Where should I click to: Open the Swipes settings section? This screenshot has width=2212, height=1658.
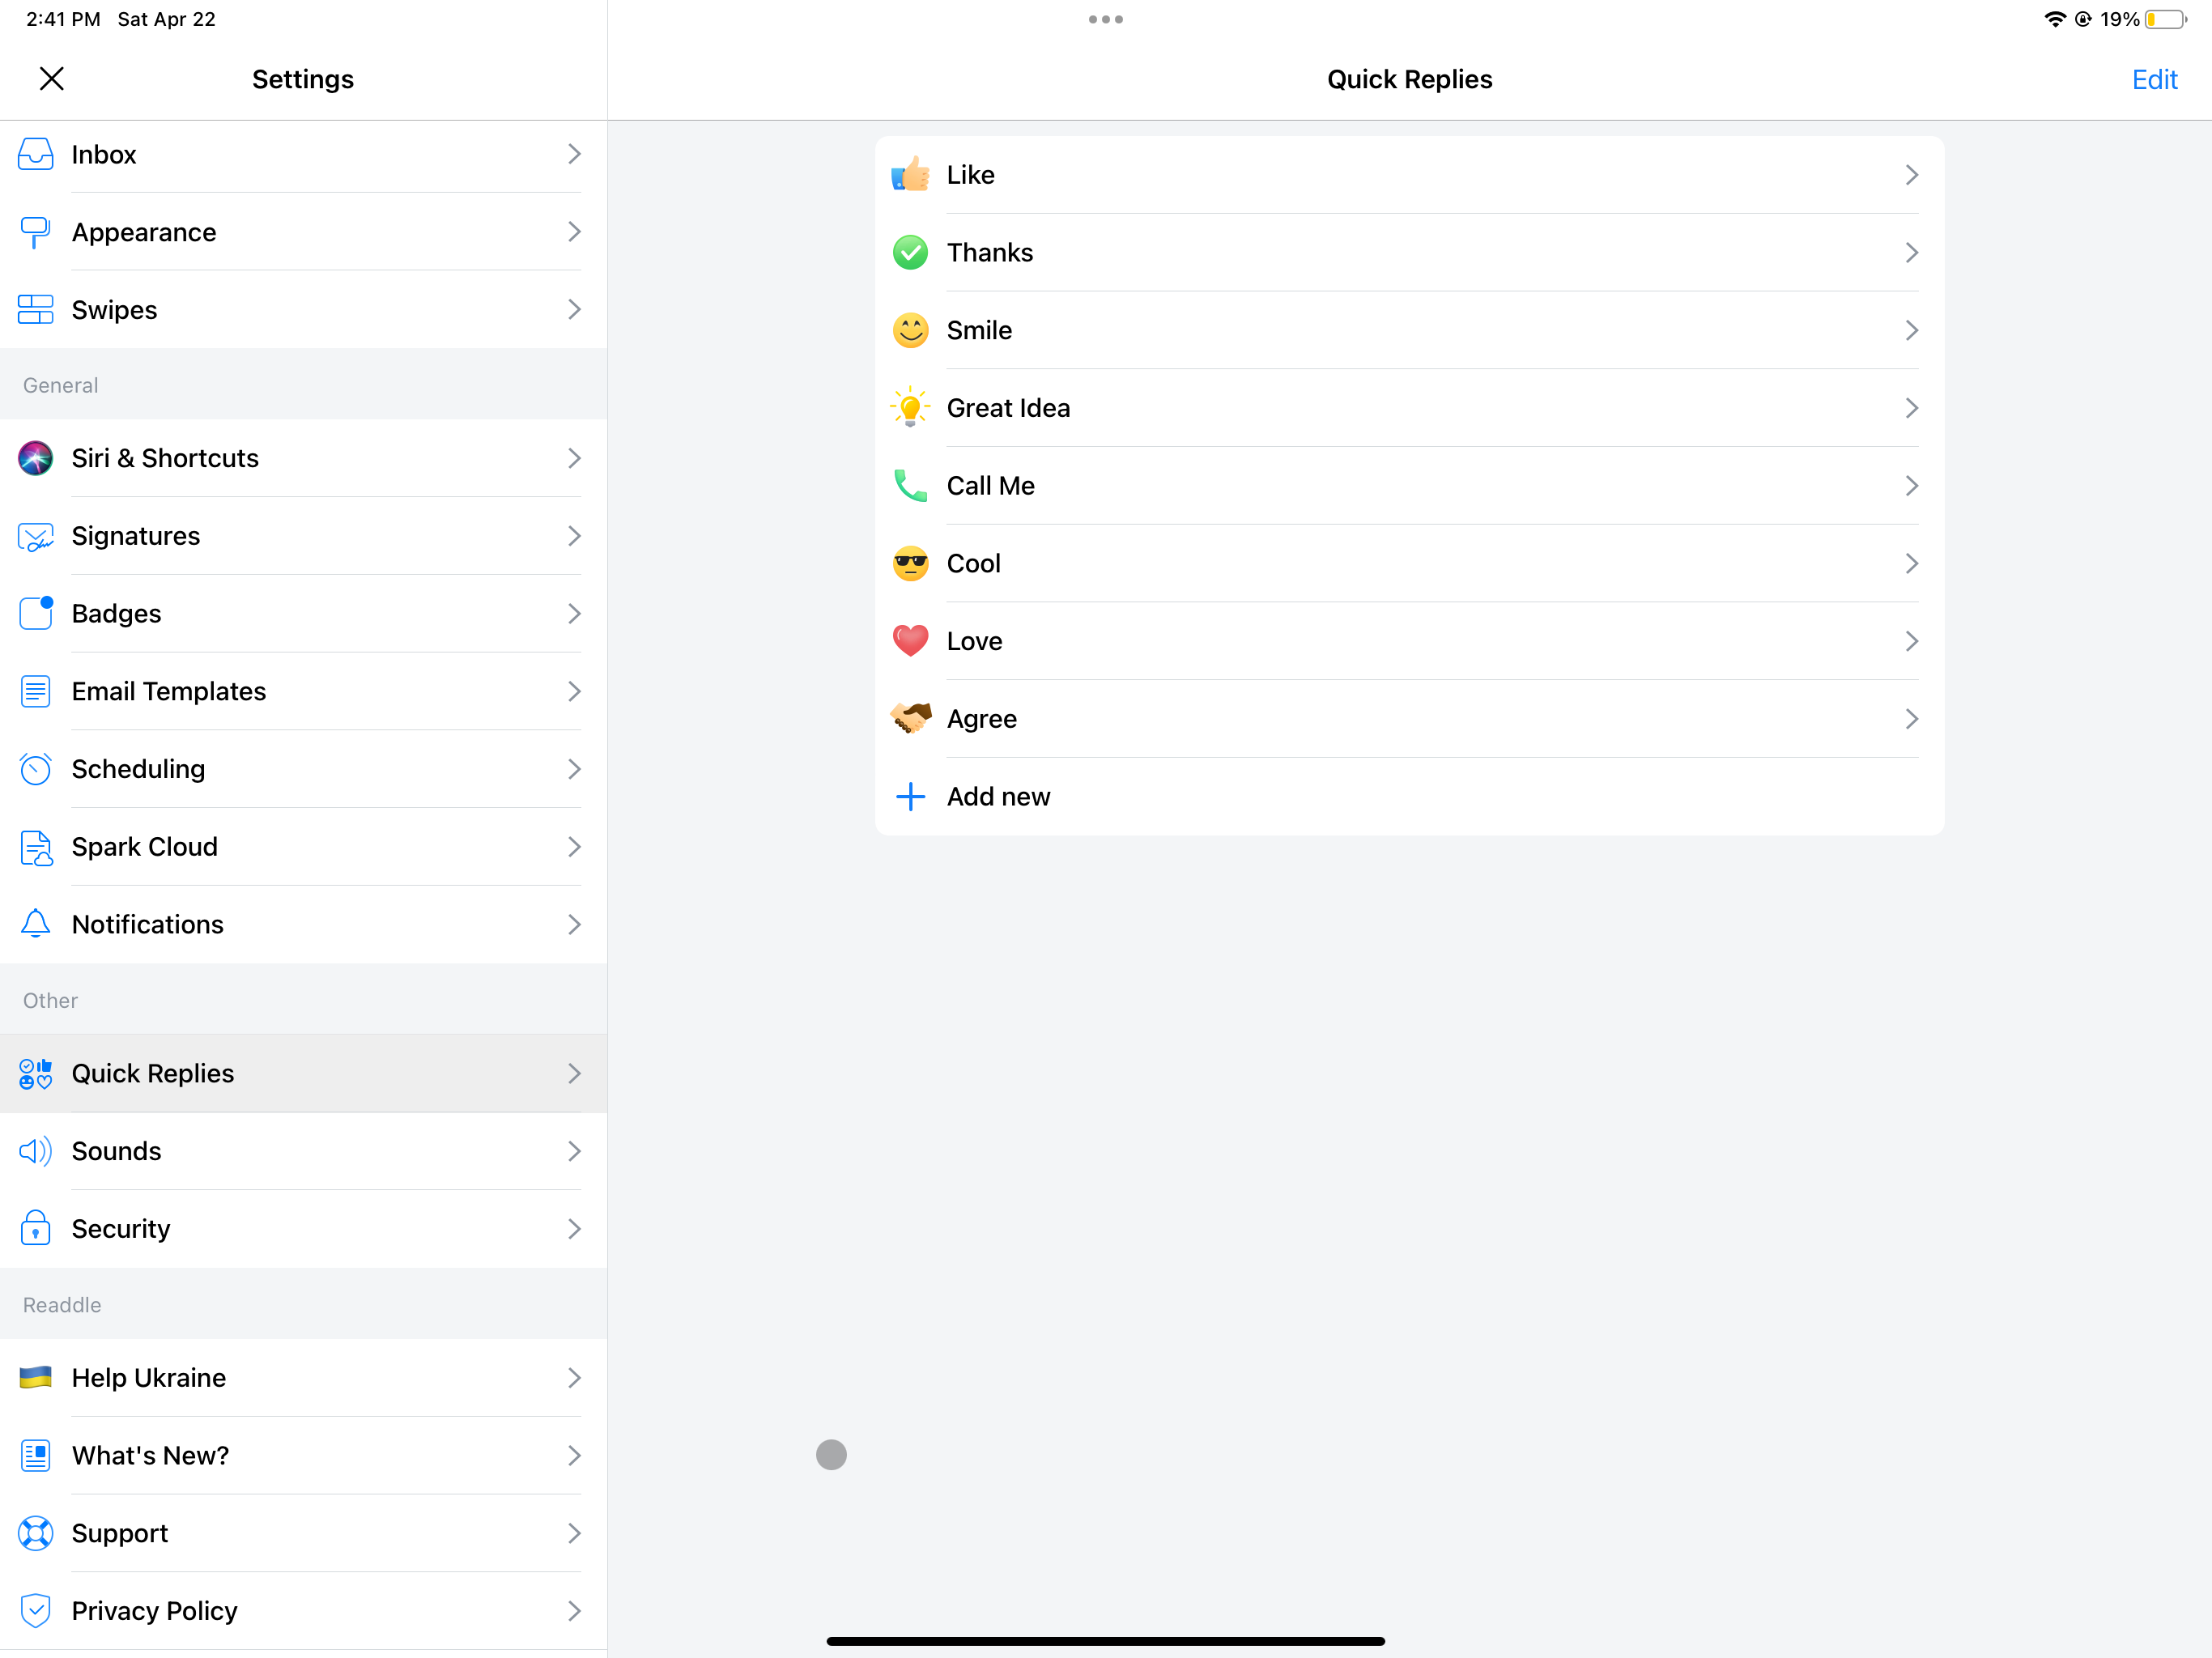(303, 310)
